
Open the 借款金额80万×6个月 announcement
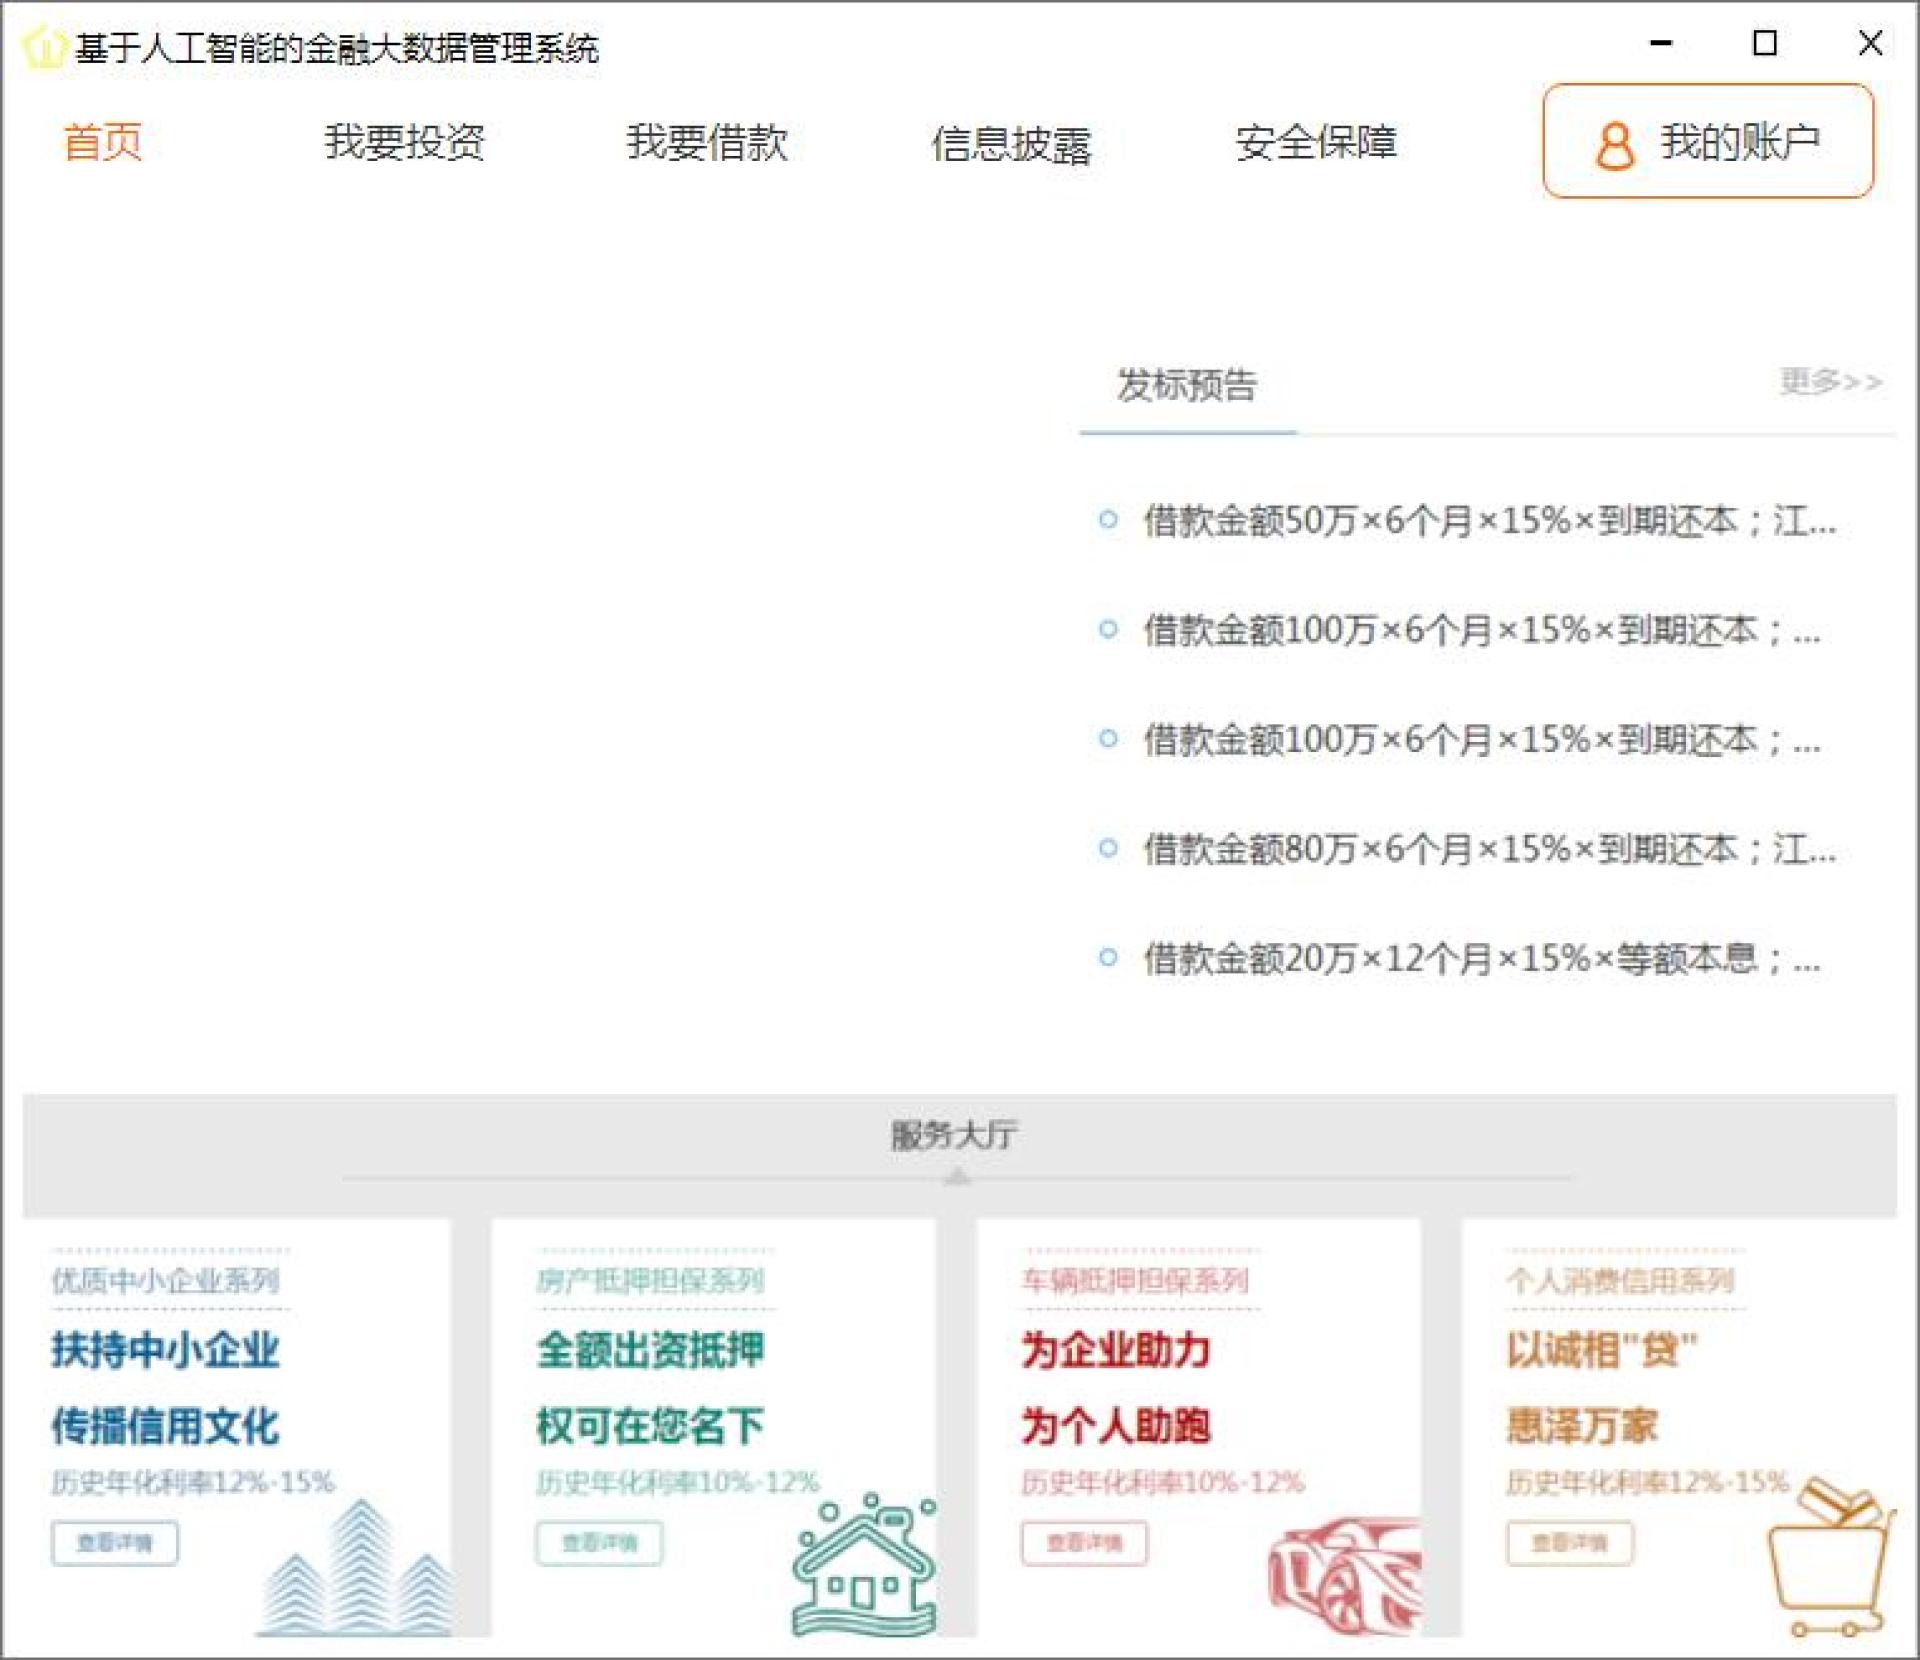tap(1488, 849)
